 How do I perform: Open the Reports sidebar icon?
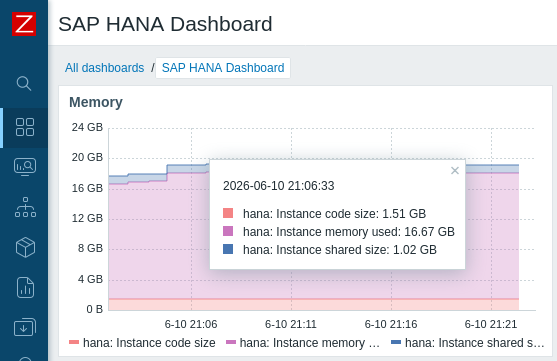25,287
